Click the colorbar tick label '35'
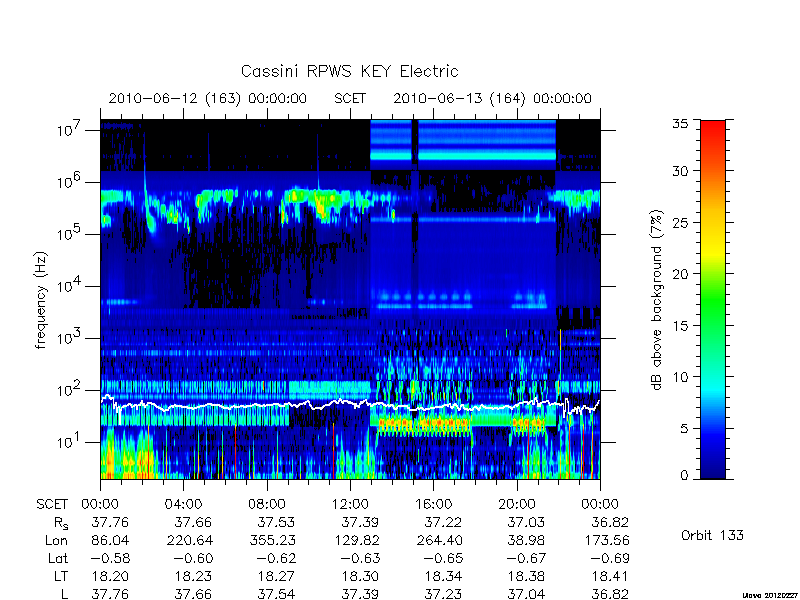 [x=680, y=124]
